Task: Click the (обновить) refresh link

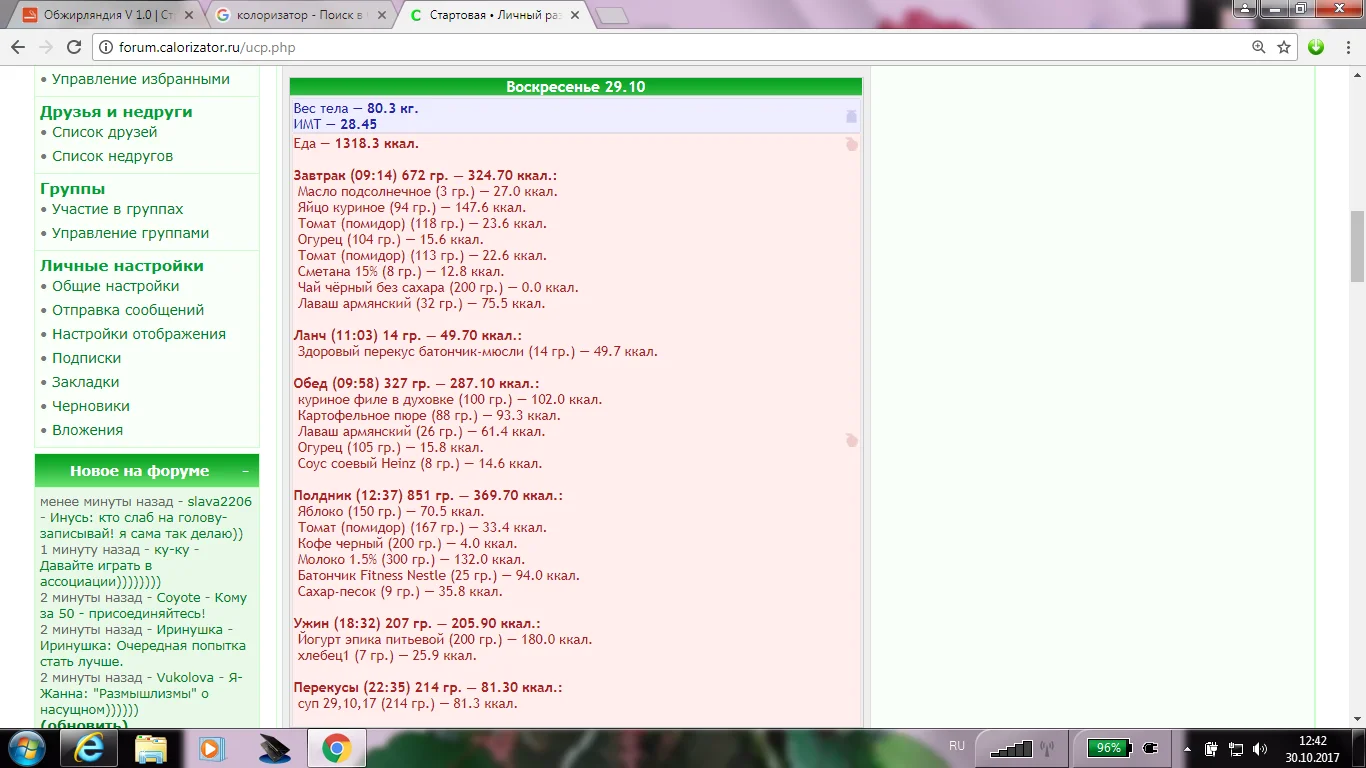Action: coord(84,725)
